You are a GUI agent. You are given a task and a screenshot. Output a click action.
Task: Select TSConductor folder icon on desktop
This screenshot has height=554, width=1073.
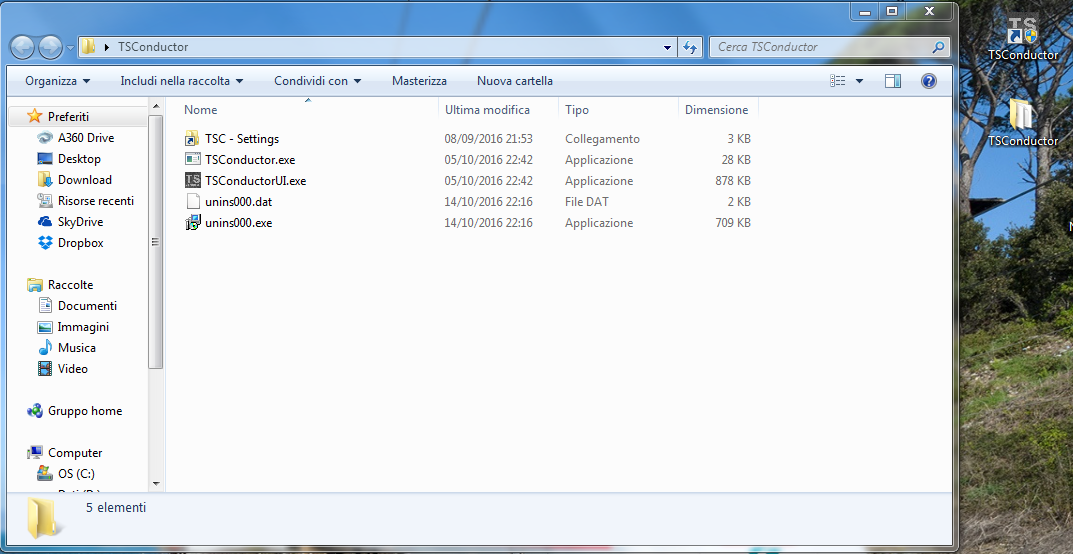point(1022,114)
